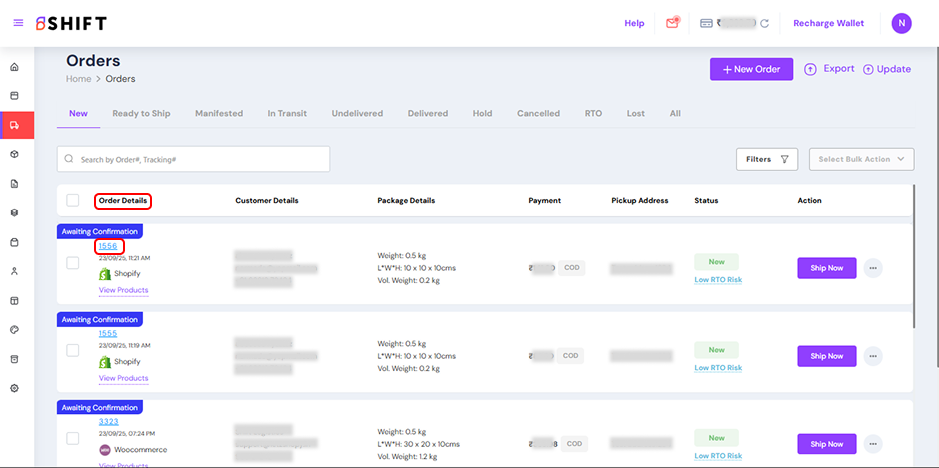939x468 pixels.
Task: Open the Filters panel
Action: pyautogui.click(x=766, y=159)
